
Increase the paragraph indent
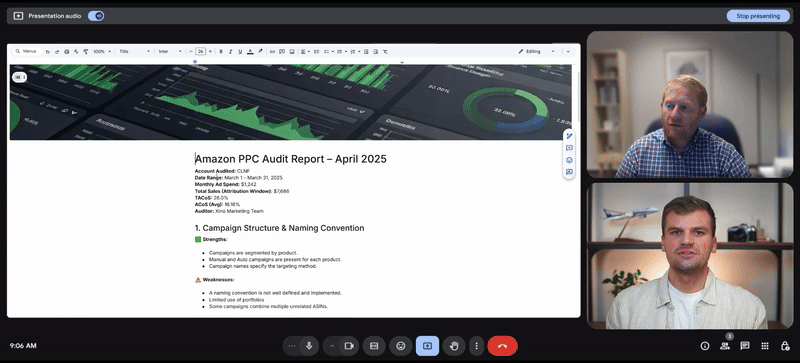coord(376,52)
